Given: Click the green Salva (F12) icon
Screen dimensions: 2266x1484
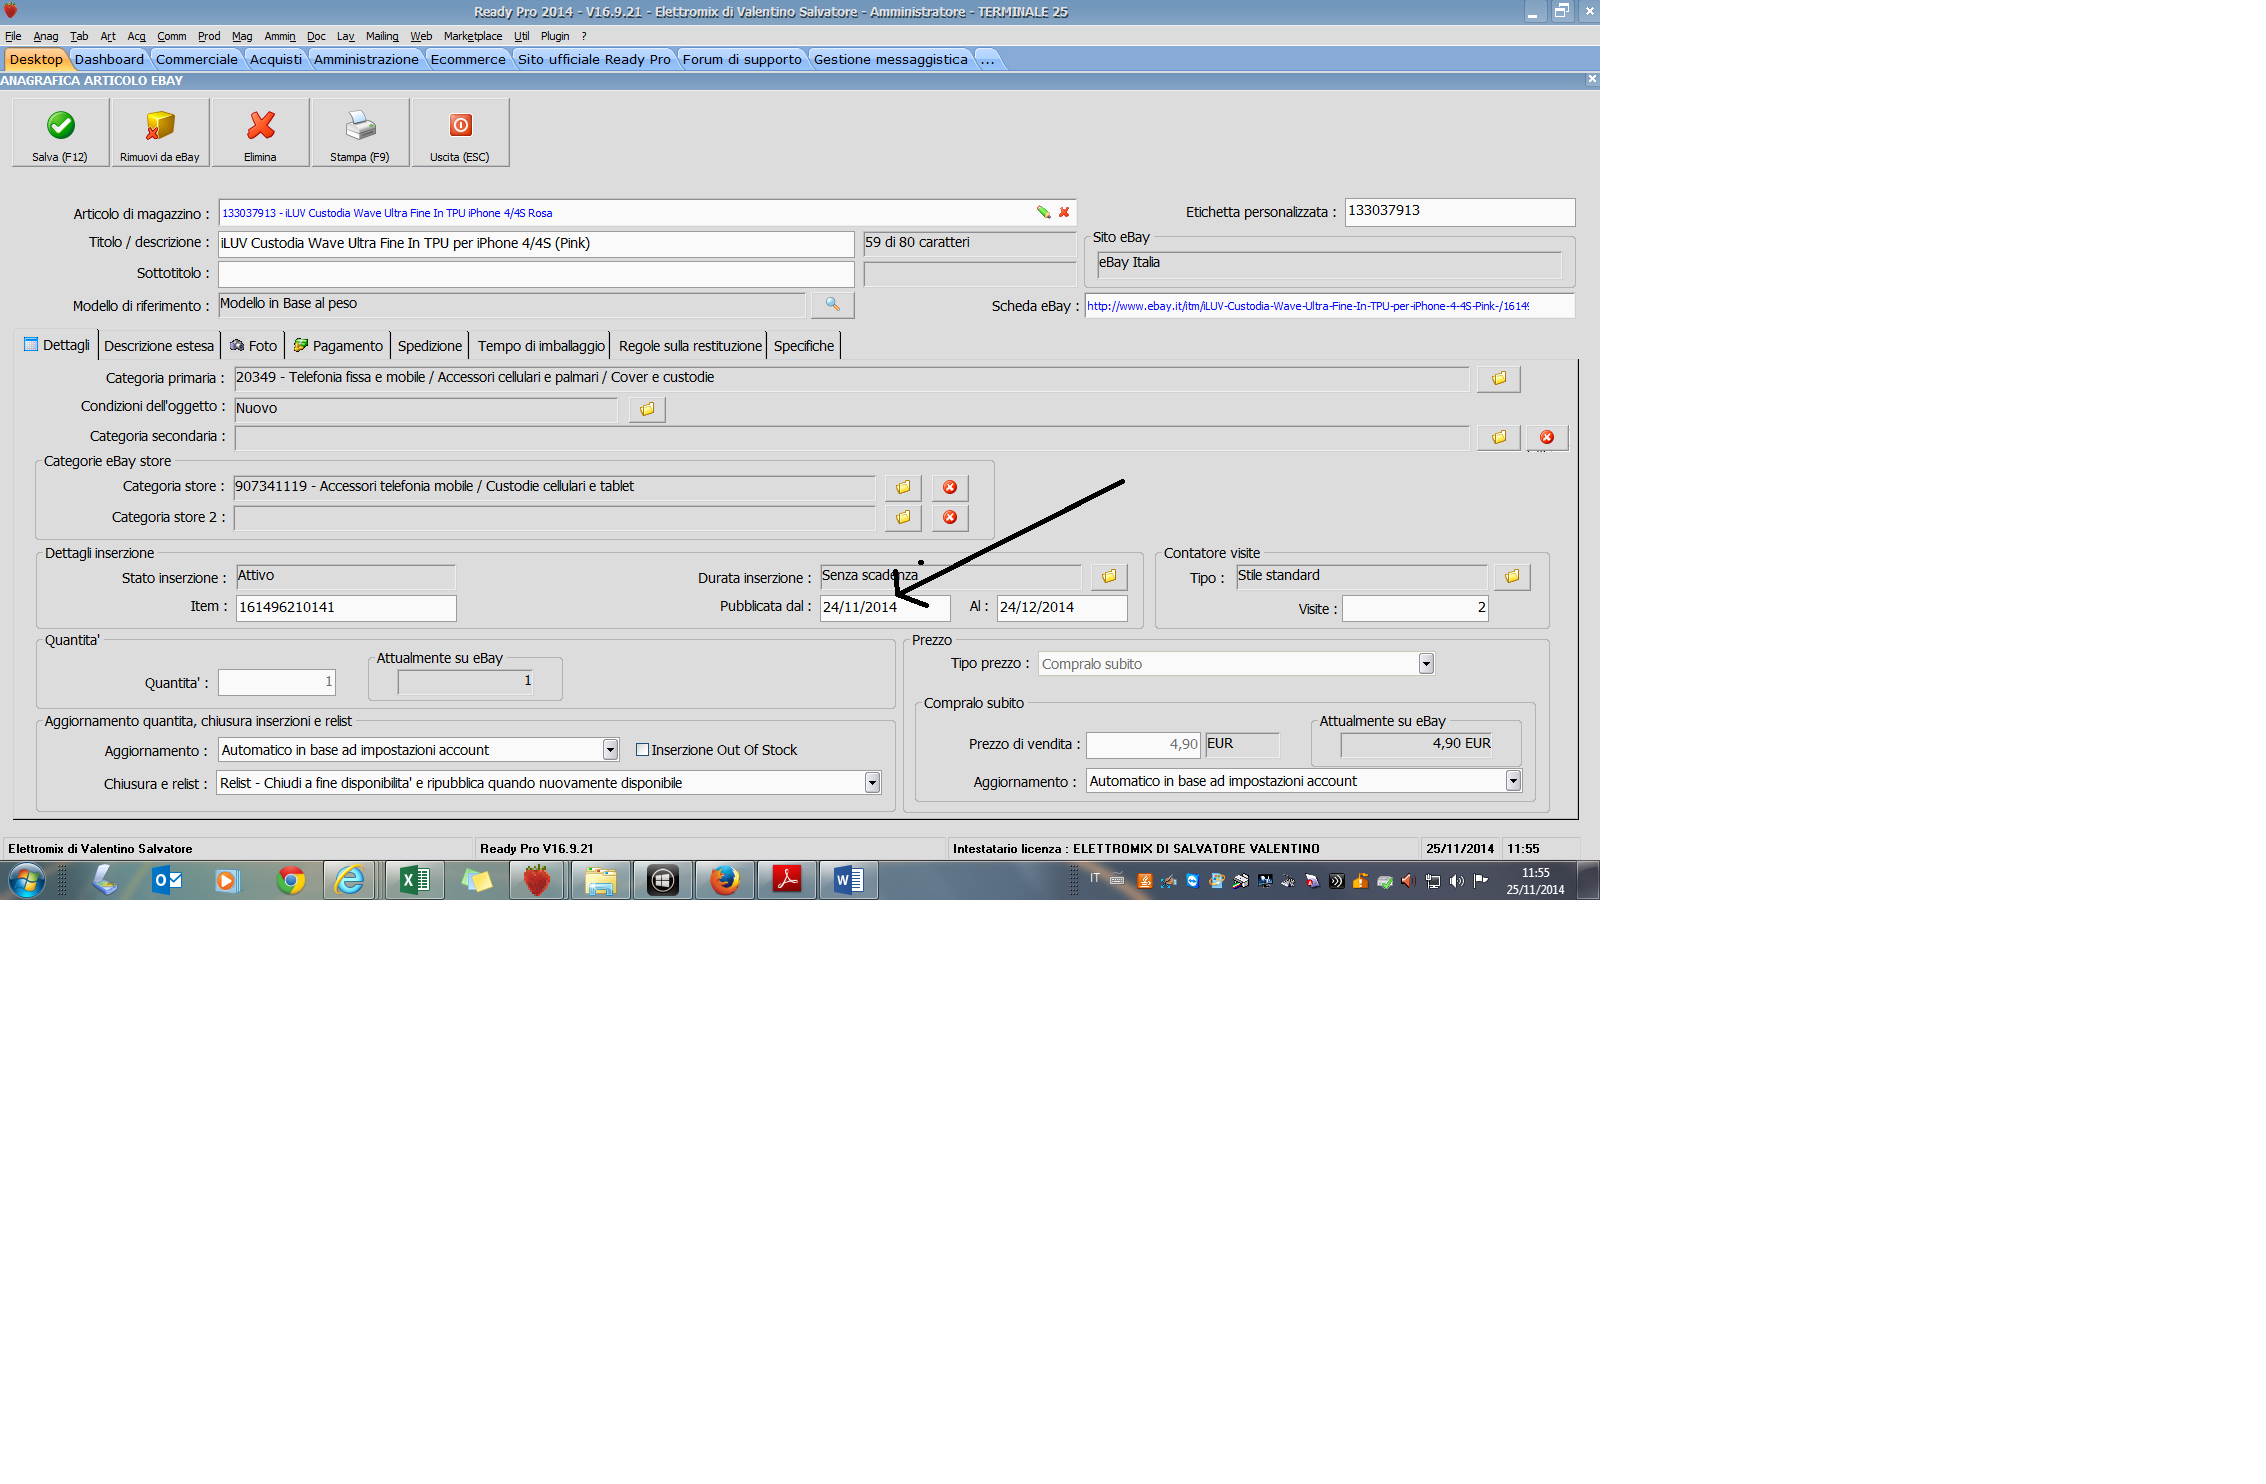Looking at the screenshot, I should (x=60, y=127).
